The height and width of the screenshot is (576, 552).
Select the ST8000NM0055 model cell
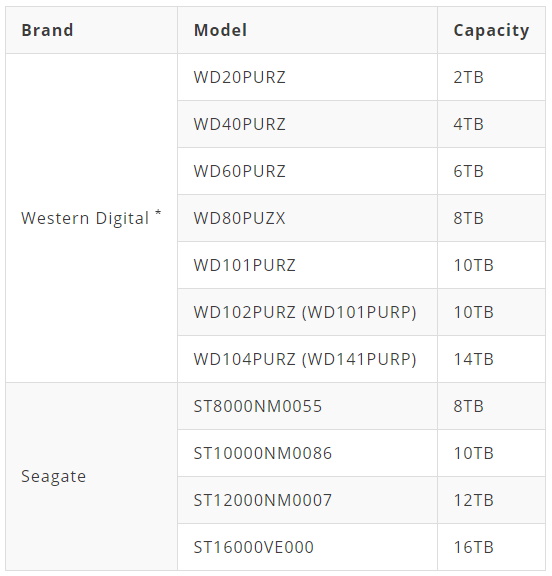coord(307,406)
